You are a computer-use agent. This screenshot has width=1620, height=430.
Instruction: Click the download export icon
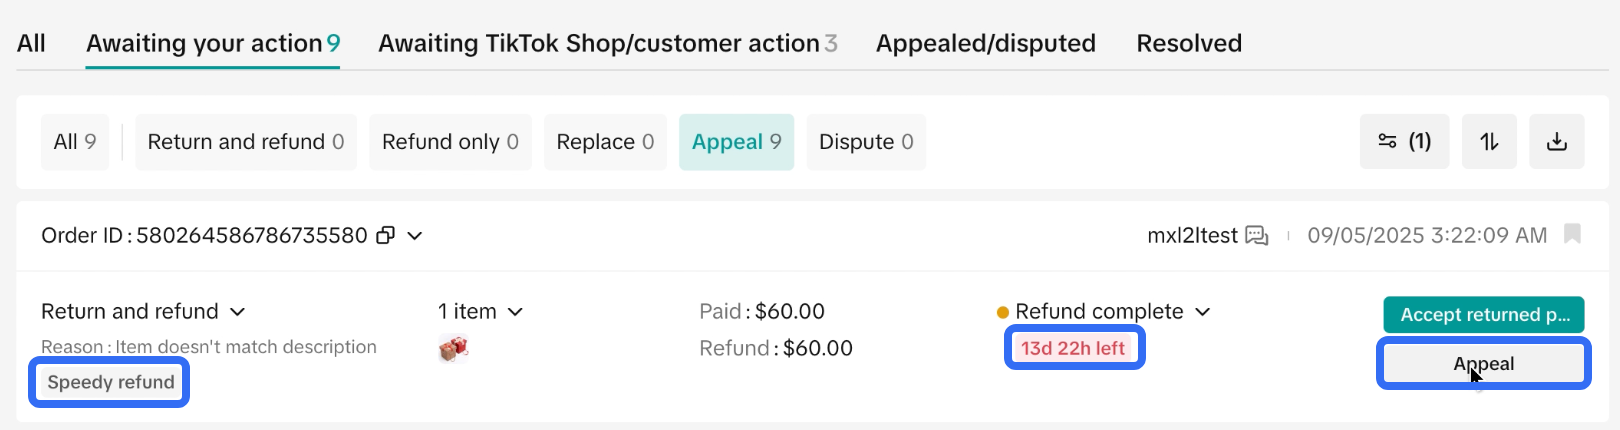[x=1556, y=142]
